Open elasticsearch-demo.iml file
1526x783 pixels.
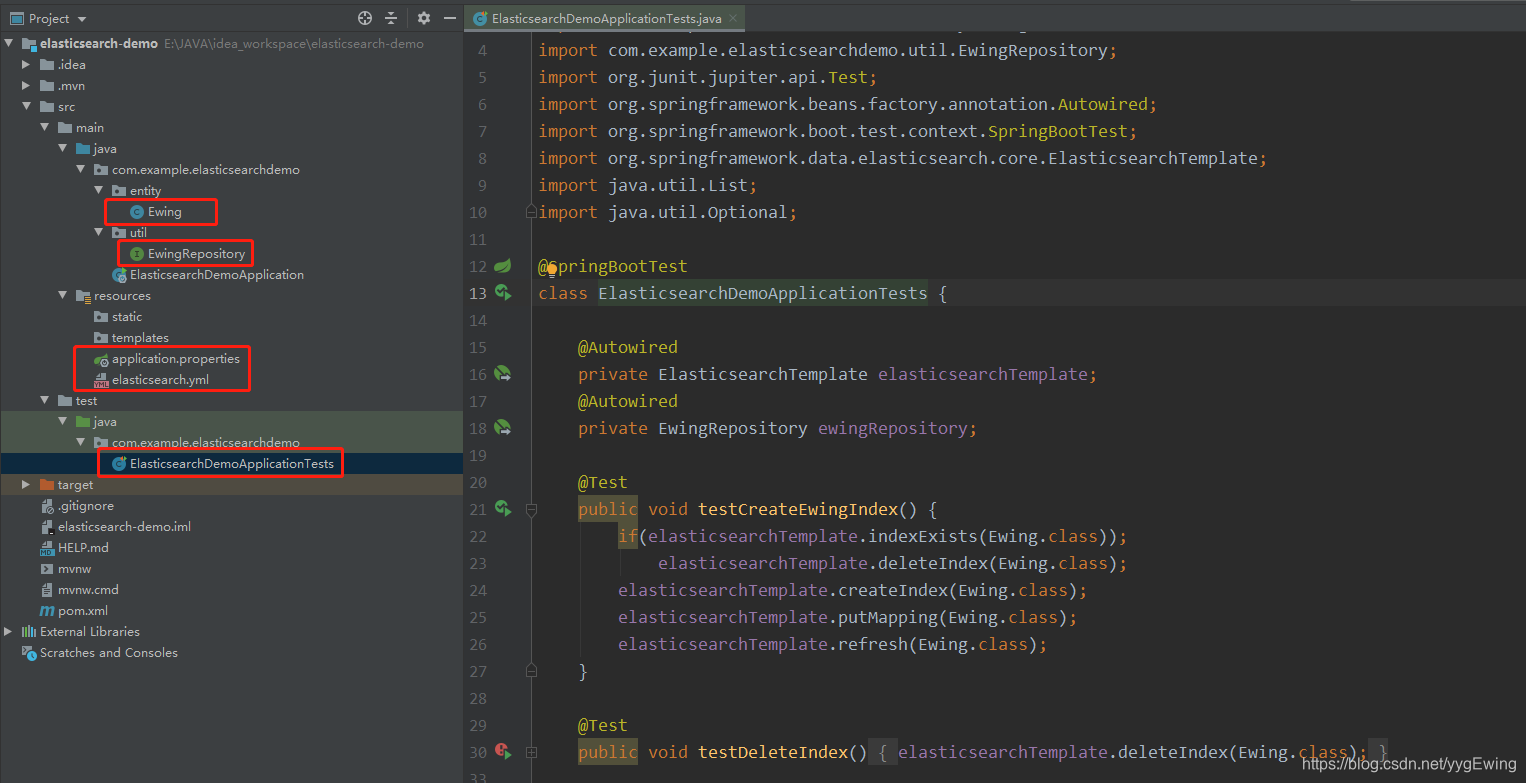(x=124, y=527)
